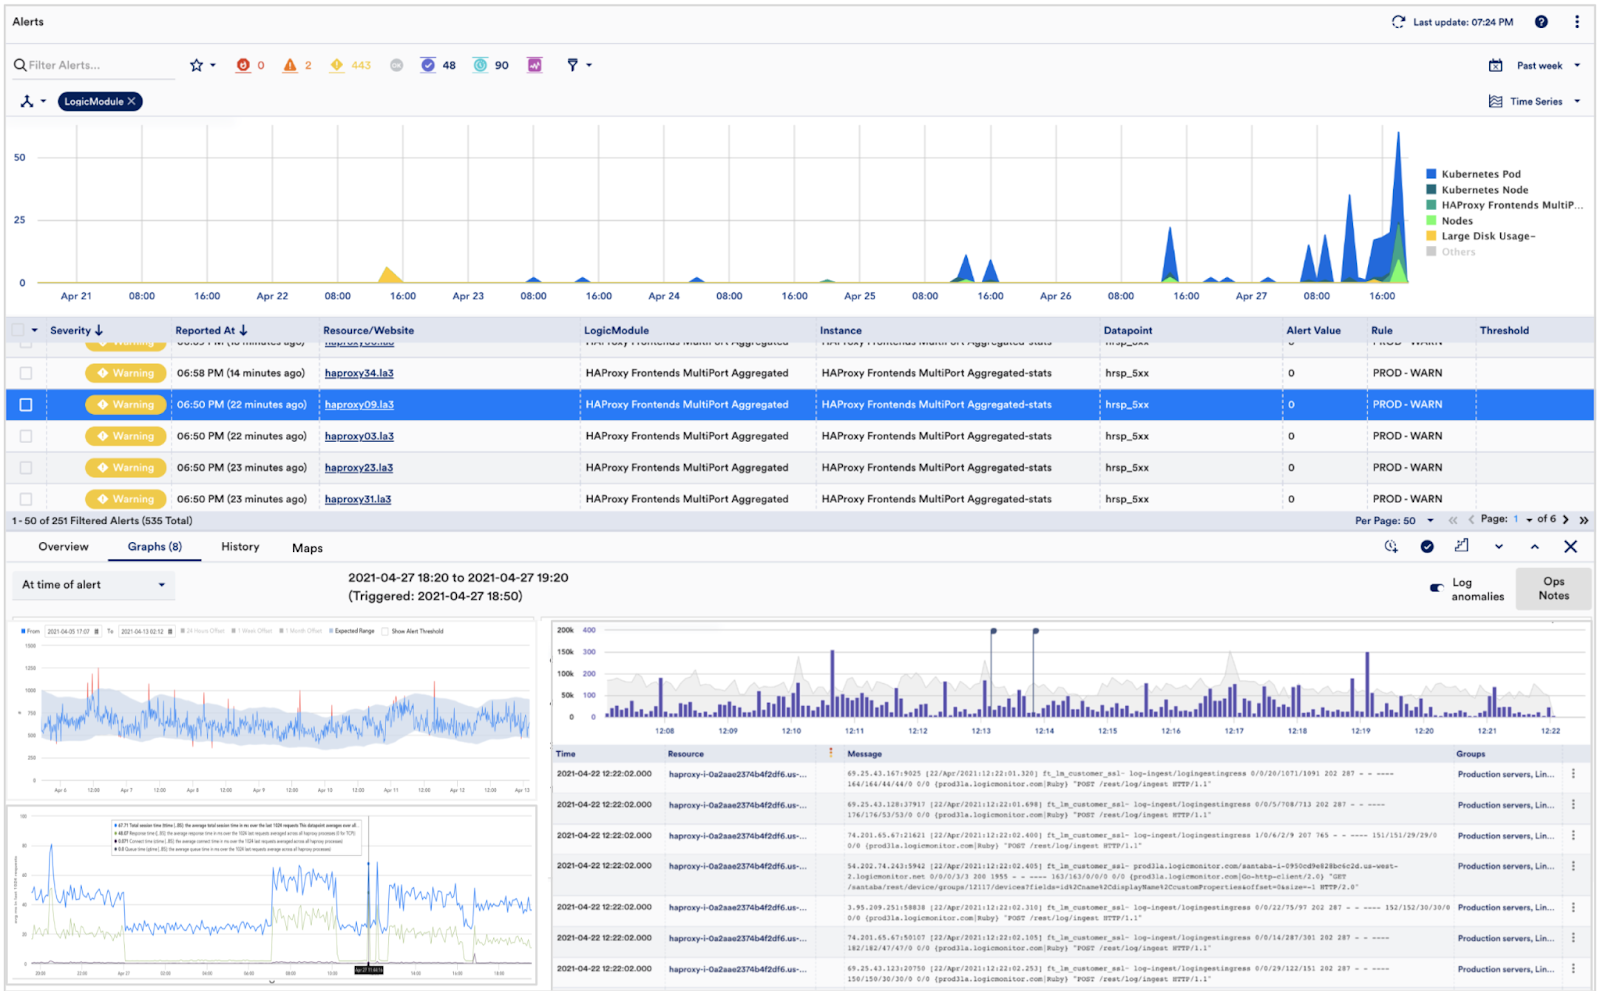Image resolution: width=1600 pixels, height=991 pixels.
Task: Select checkbox for haproxy31.la3 row
Action: [26, 499]
